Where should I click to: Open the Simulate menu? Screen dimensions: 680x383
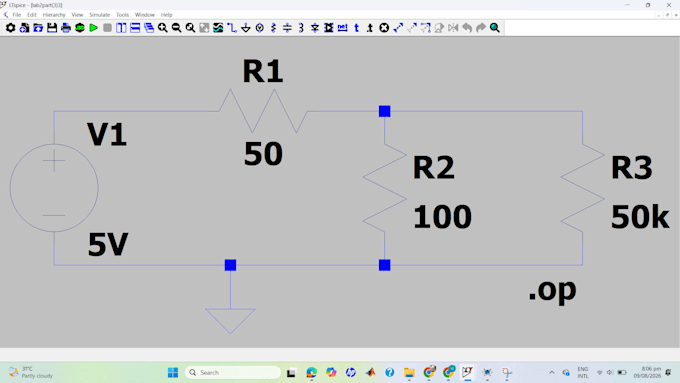pyautogui.click(x=99, y=15)
